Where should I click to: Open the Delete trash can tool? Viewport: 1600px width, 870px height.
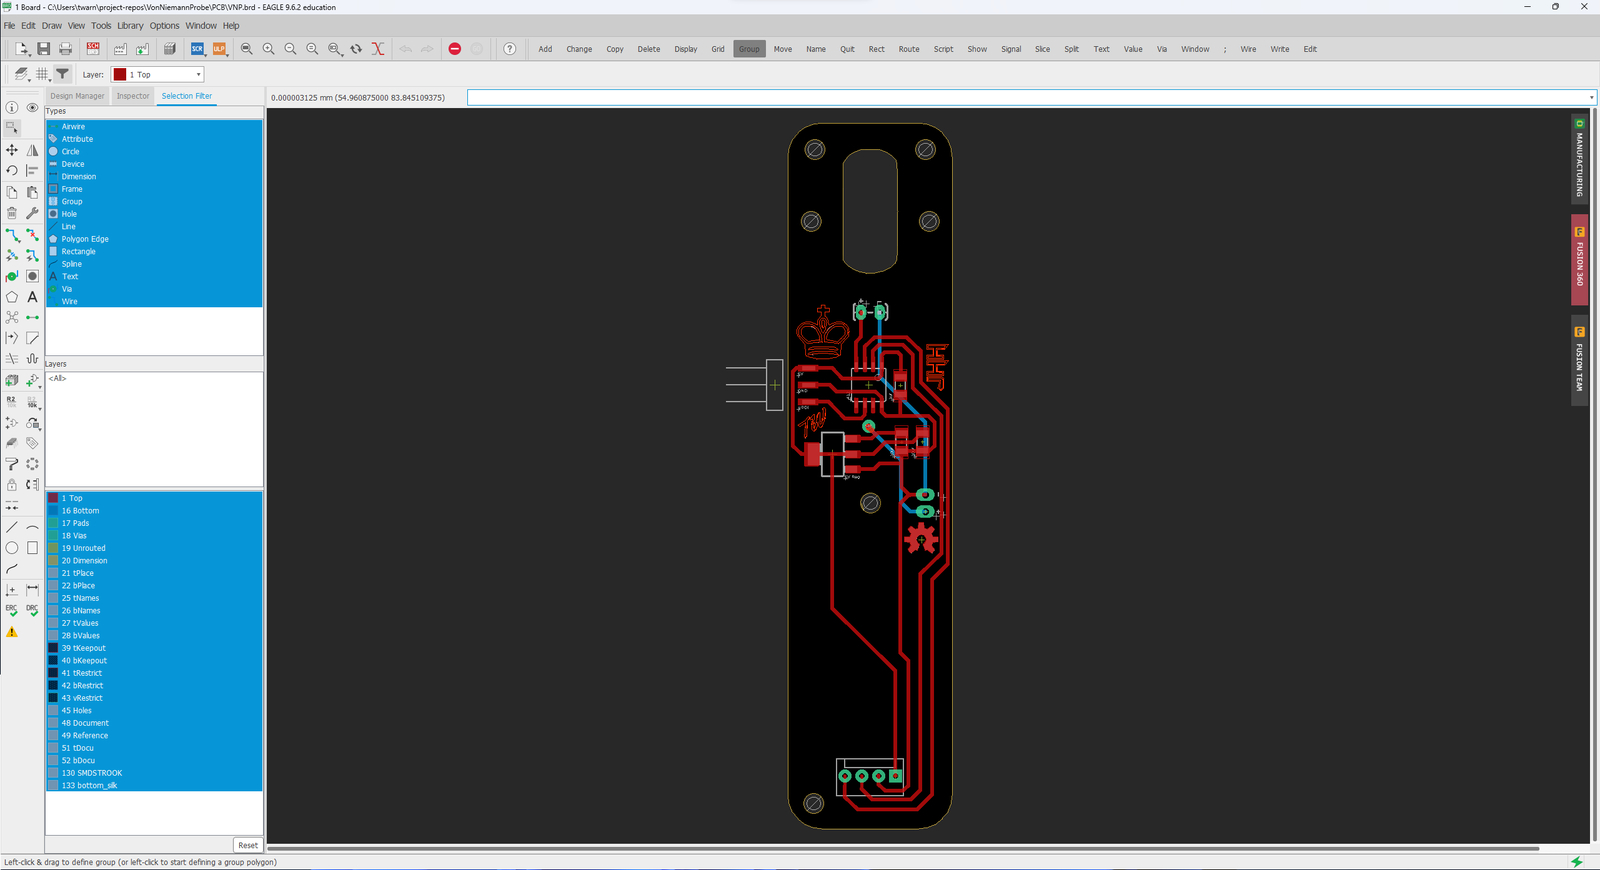pyautogui.click(x=12, y=213)
